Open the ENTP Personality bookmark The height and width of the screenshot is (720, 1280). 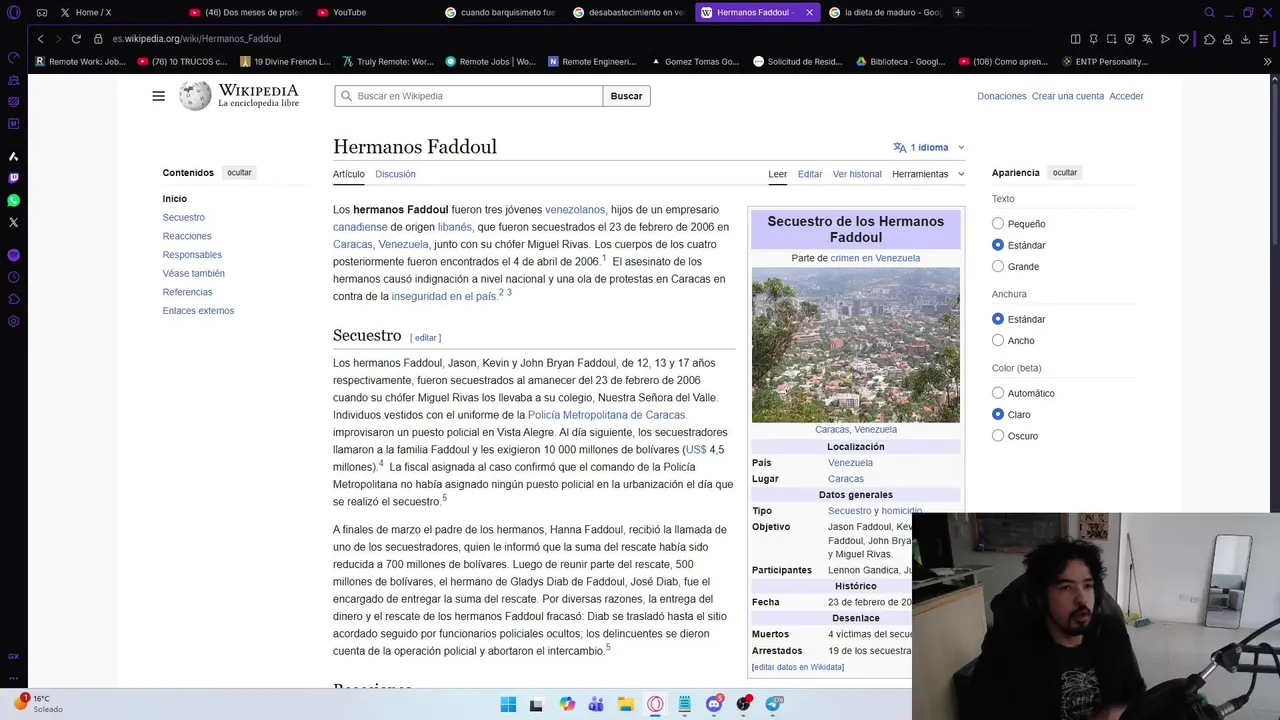click(1103, 61)
